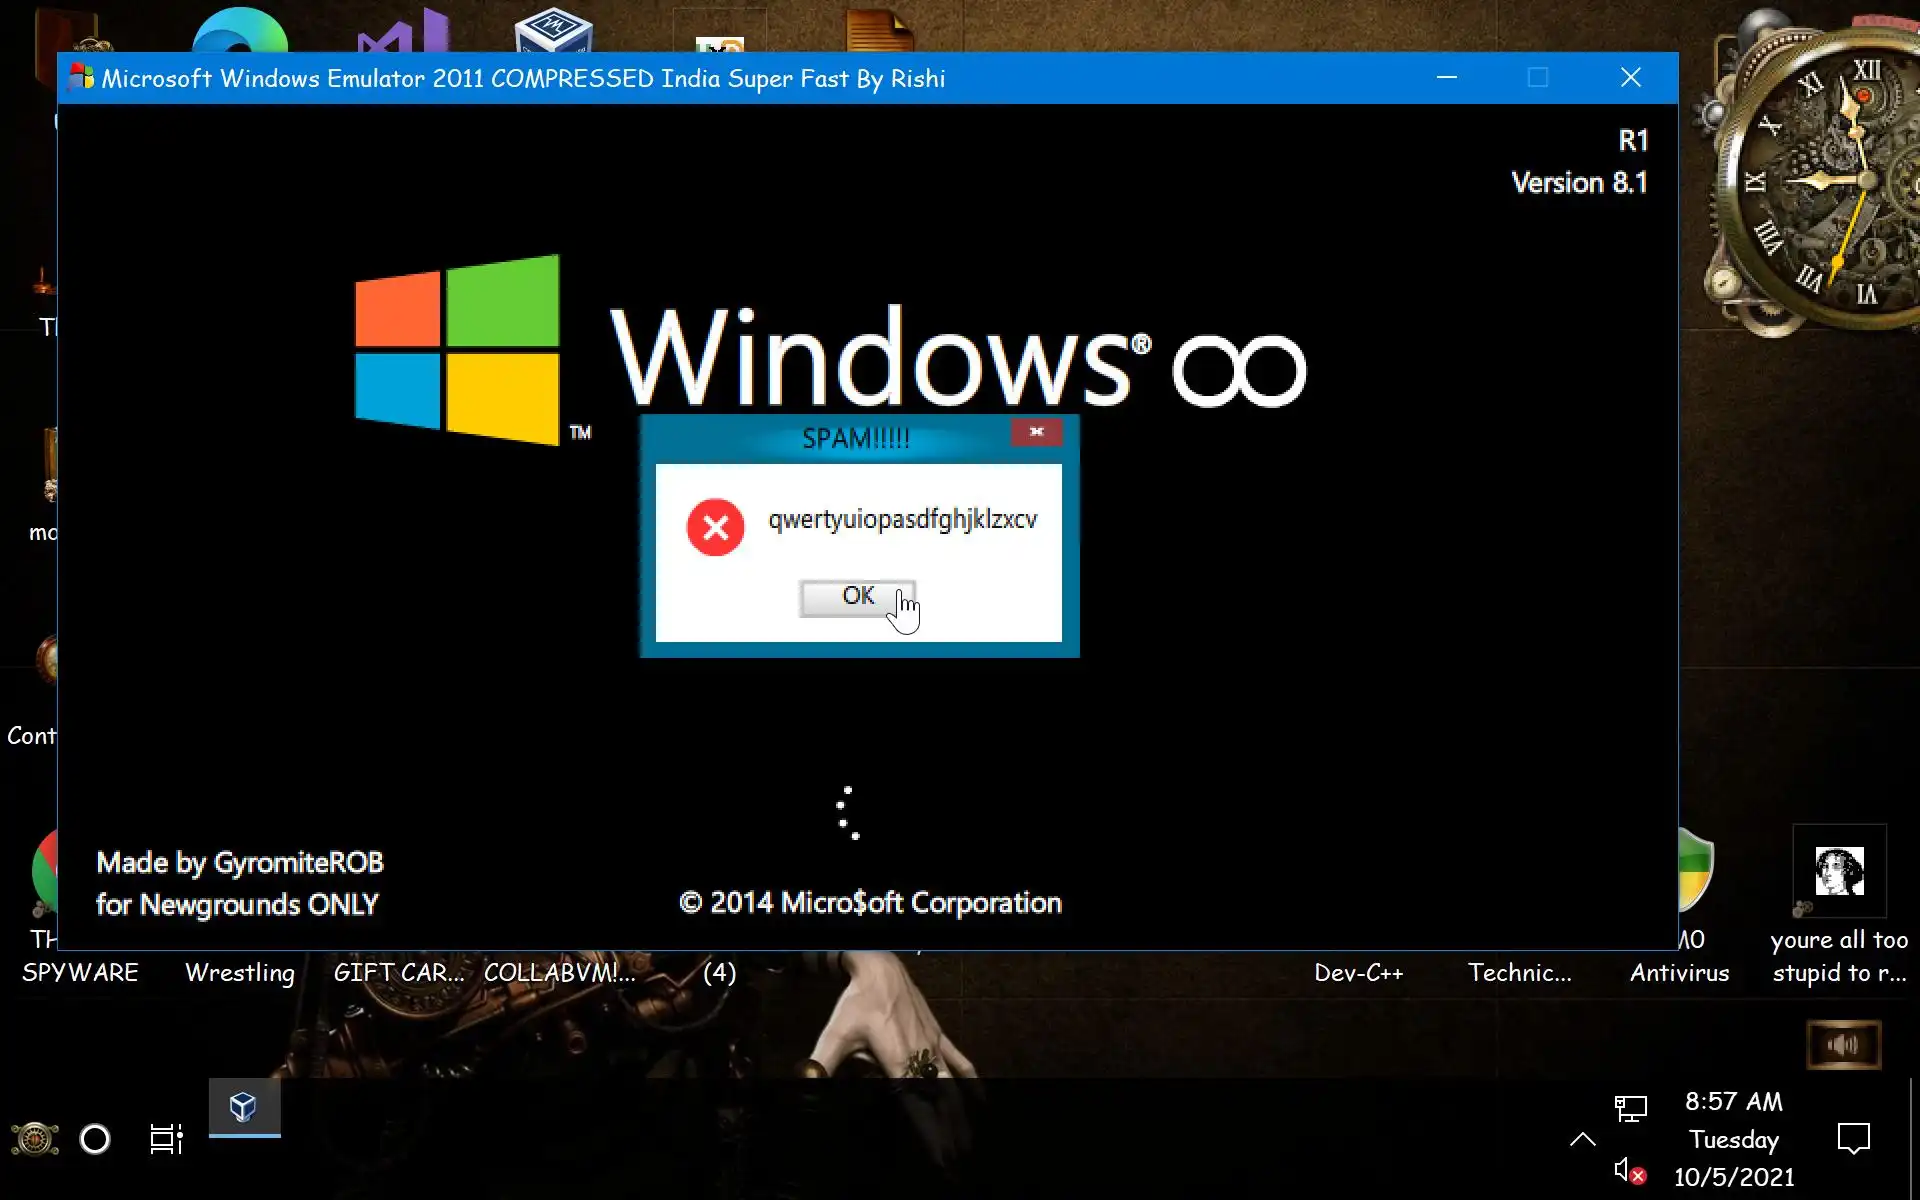Expand hidden system tray icons chevron
1920x1200 pixels.
point(1582,1138)
